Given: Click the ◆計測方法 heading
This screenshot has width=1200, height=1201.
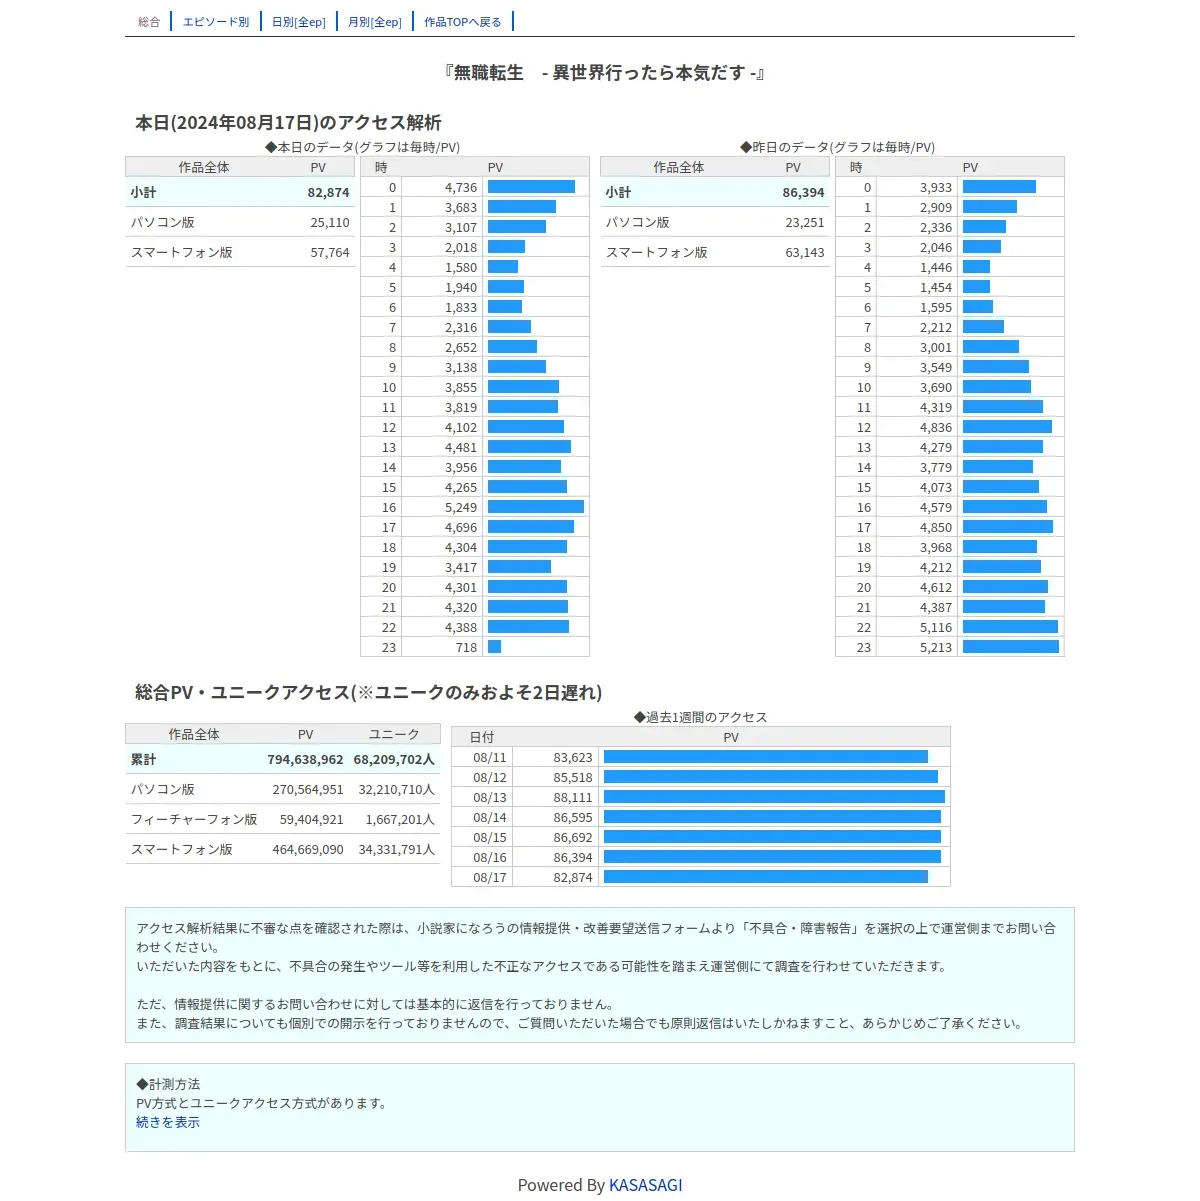Looking at the screenshot, I should pos(168,1084).
